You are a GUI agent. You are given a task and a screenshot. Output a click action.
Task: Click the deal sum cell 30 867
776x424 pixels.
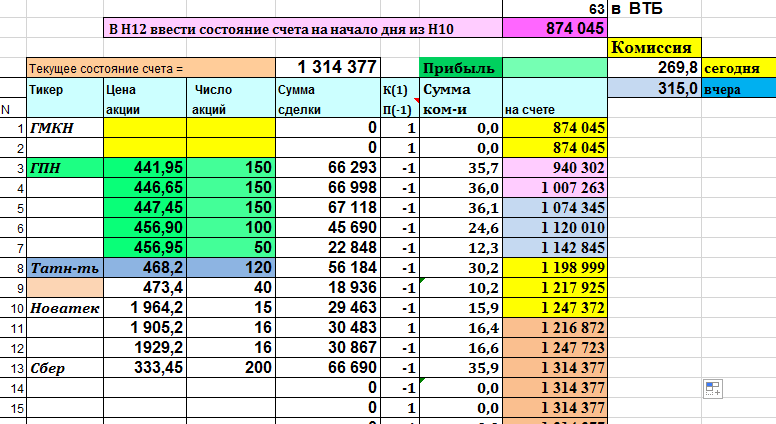(x=328, y=348)
